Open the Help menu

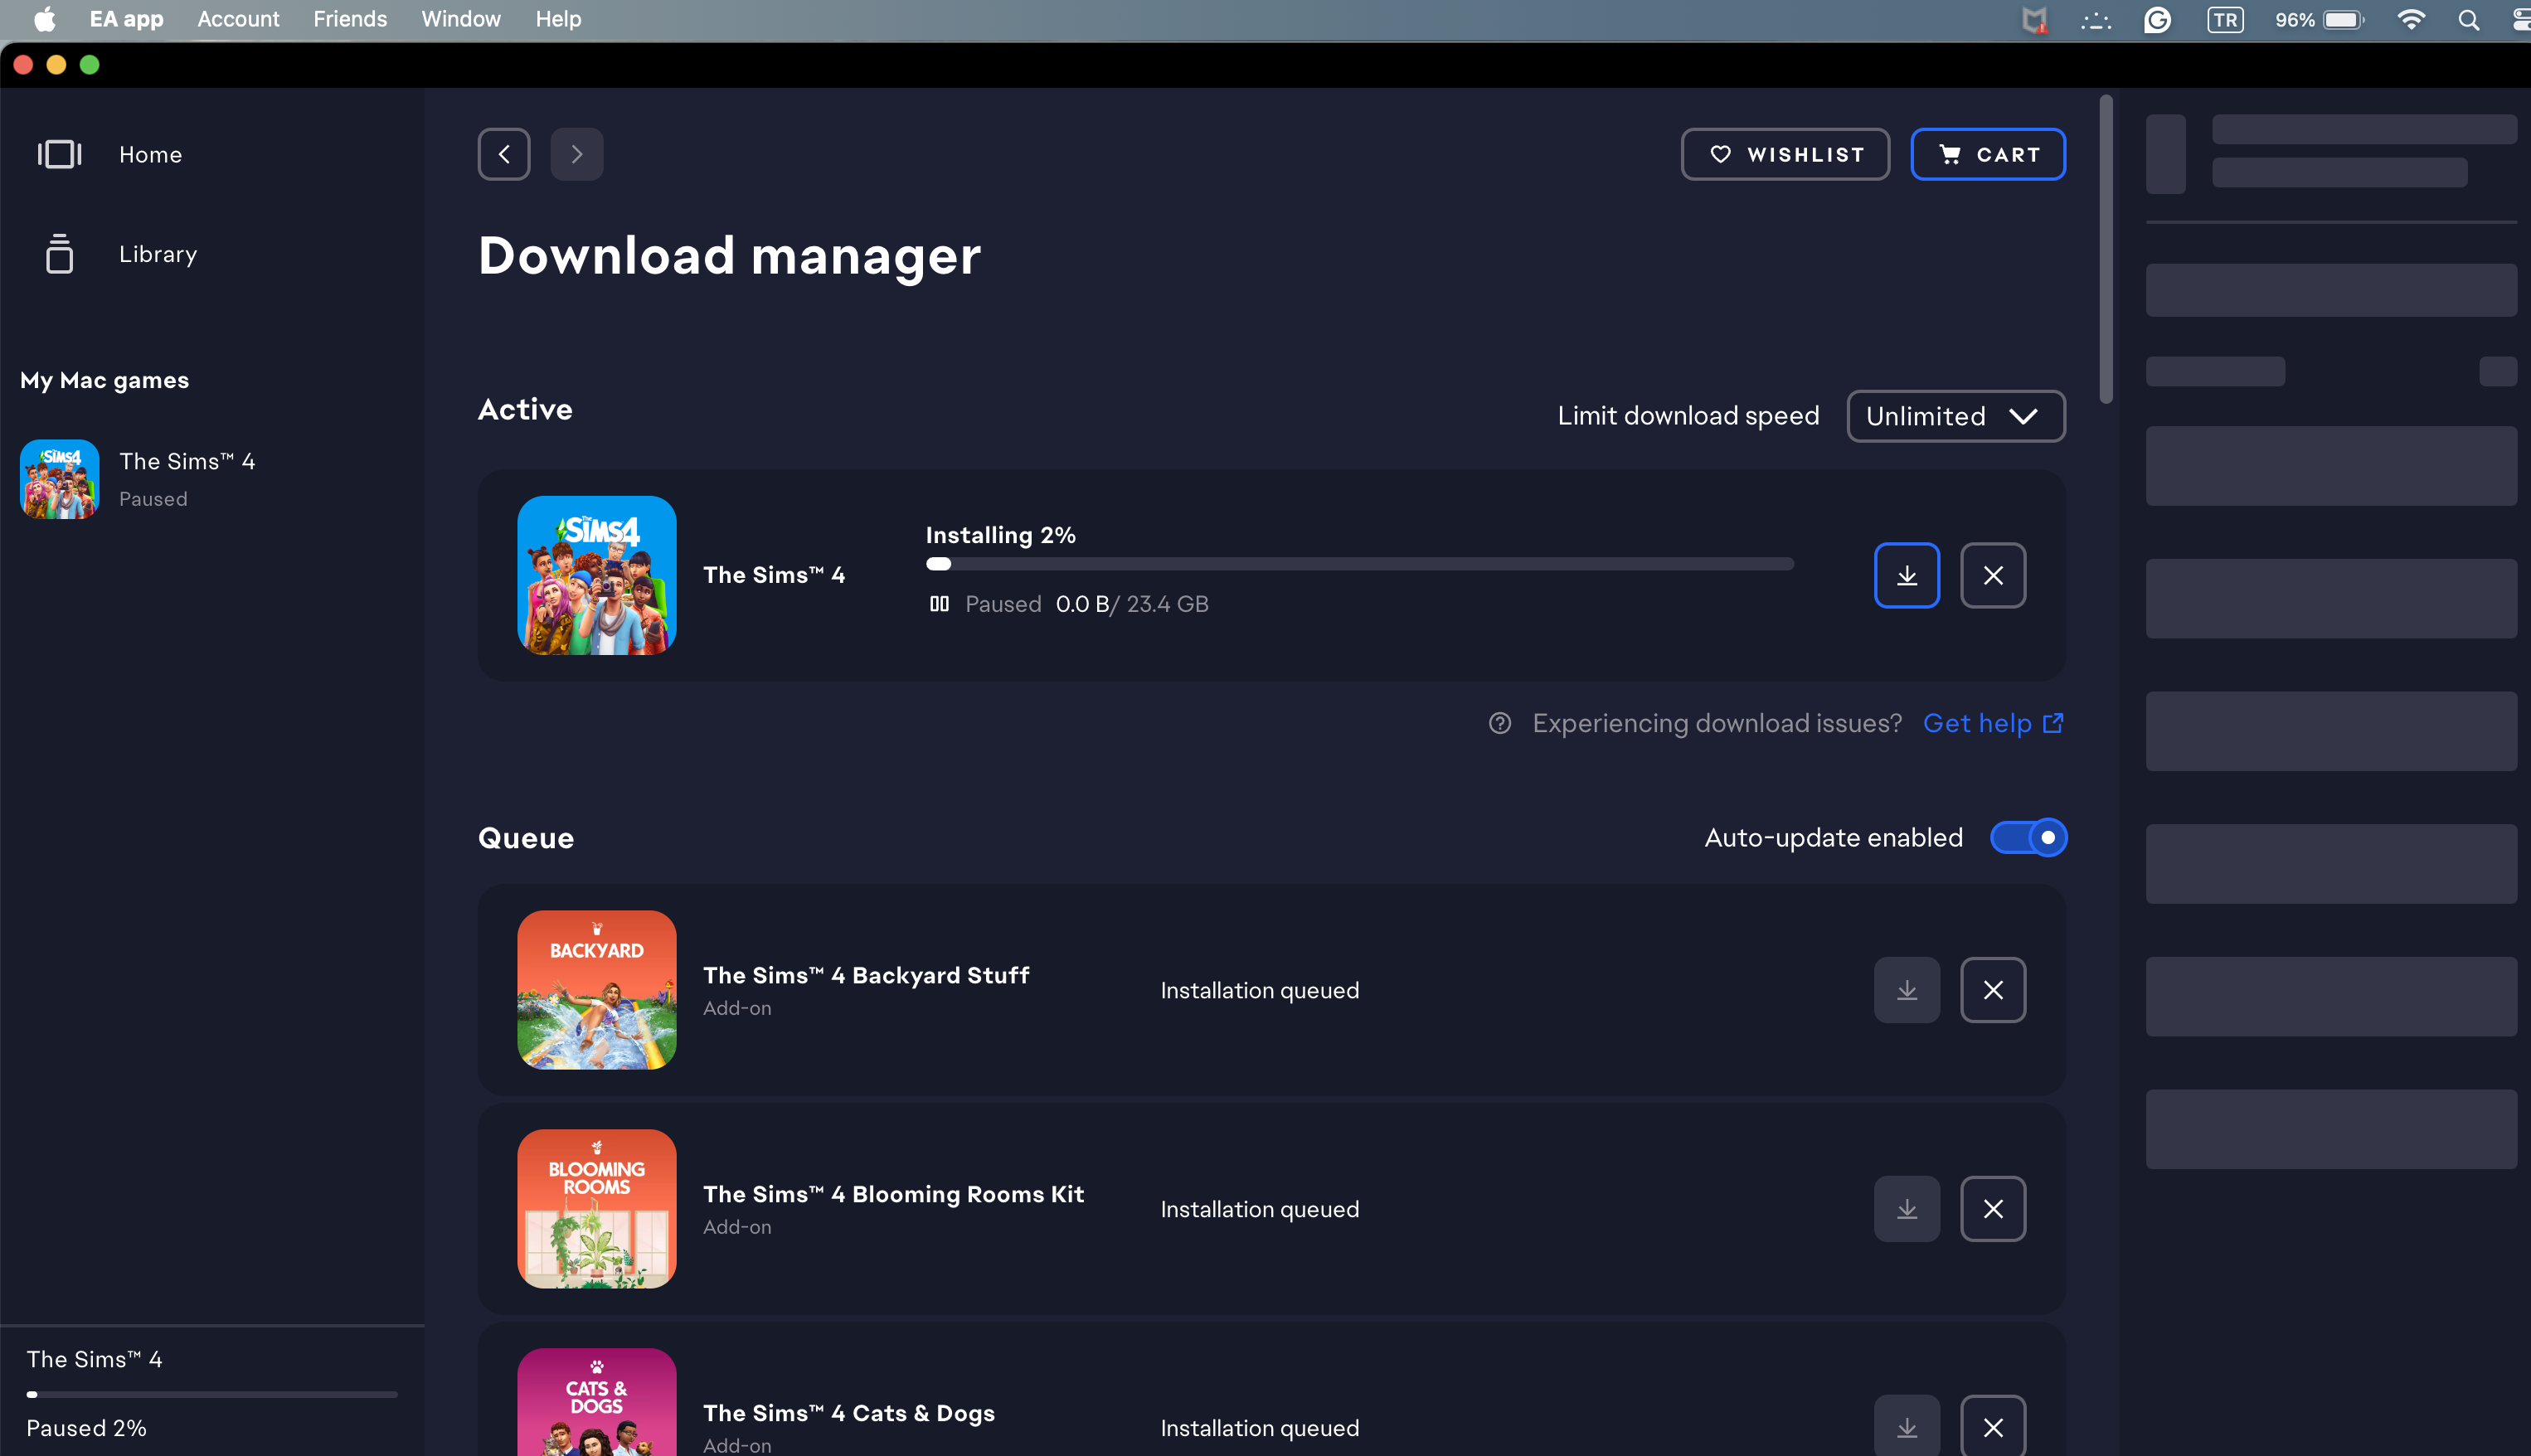coord(558,19)
